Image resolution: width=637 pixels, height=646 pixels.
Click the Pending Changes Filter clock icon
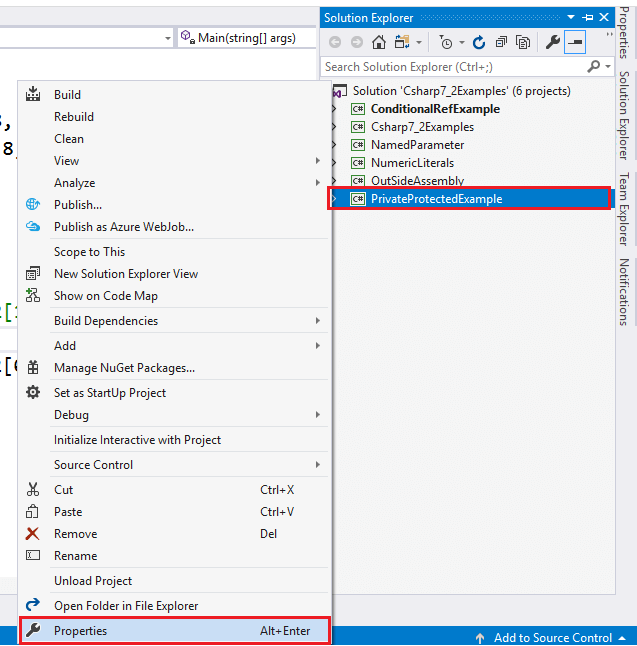click(x=446, y=42)
